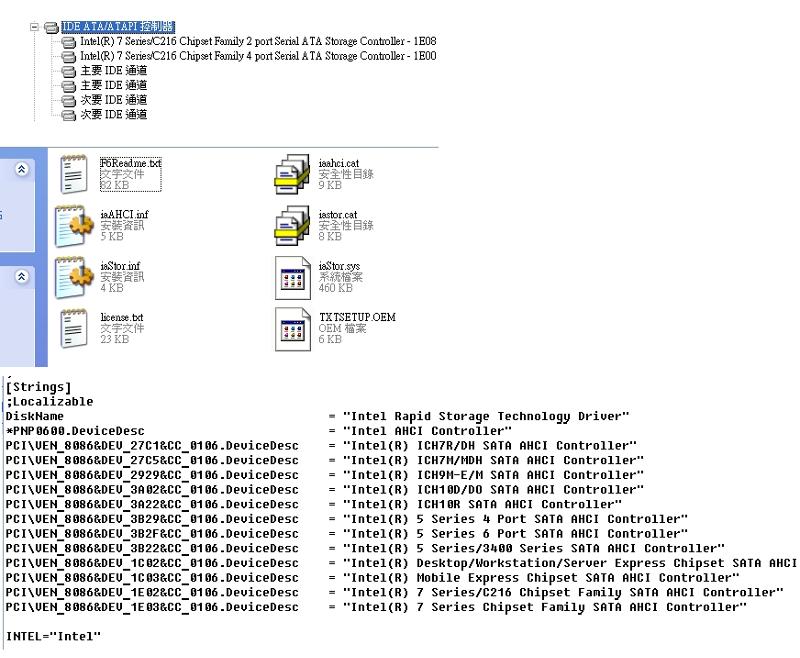Click the DEV_1C03 DeviceDesc key
Image resolution: width=800 pixels, height=658 pixels.
[x=152, y=578]
